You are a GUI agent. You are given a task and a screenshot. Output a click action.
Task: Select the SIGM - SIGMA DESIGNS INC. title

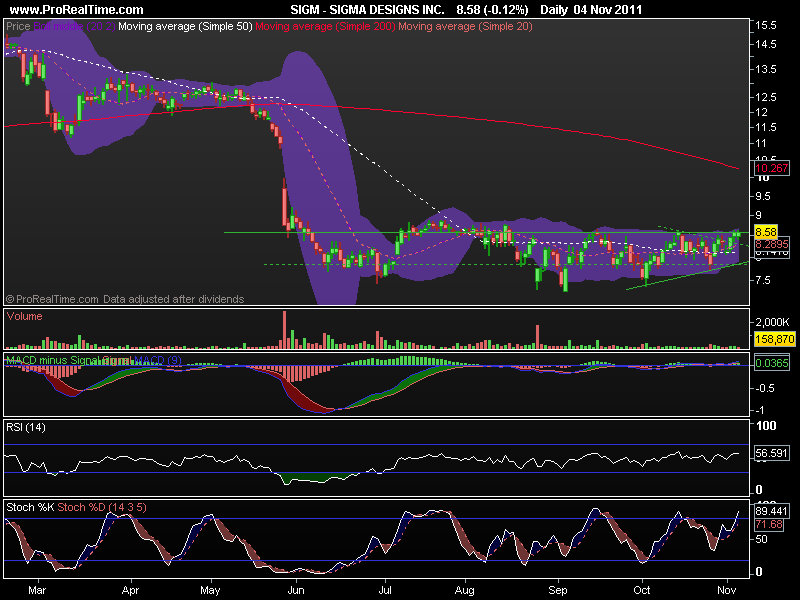click(x=367, y=10)
